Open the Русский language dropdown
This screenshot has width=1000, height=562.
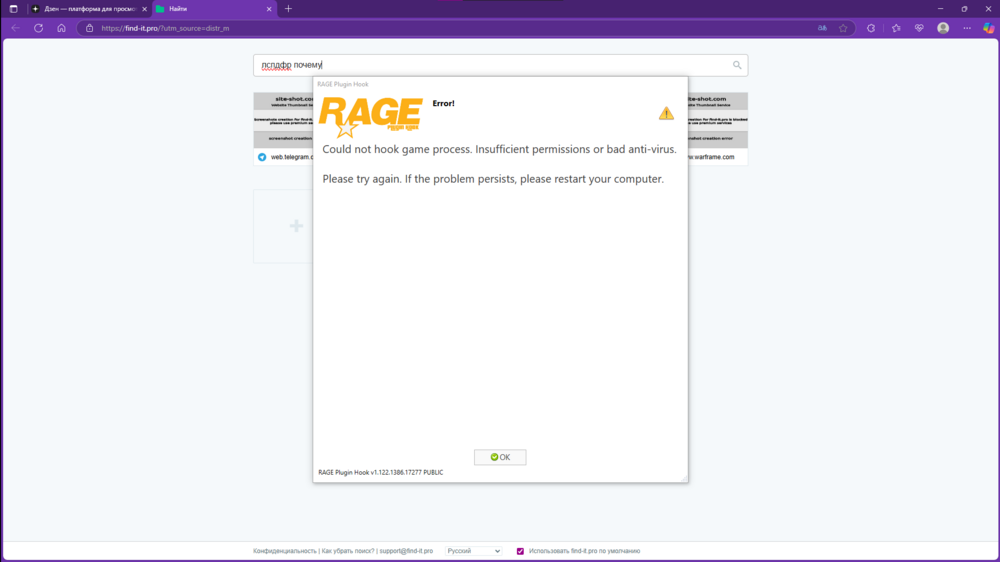(x=473, y=551)
